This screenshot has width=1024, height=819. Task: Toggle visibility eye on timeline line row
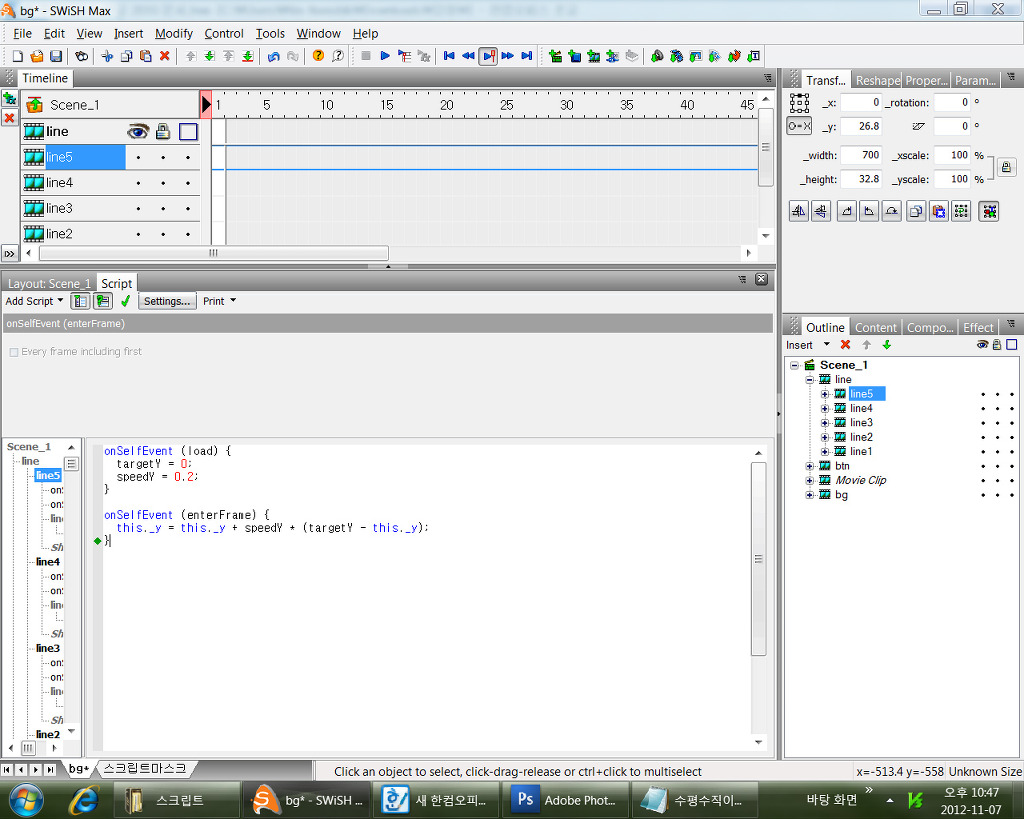click(x=137, y=131)
